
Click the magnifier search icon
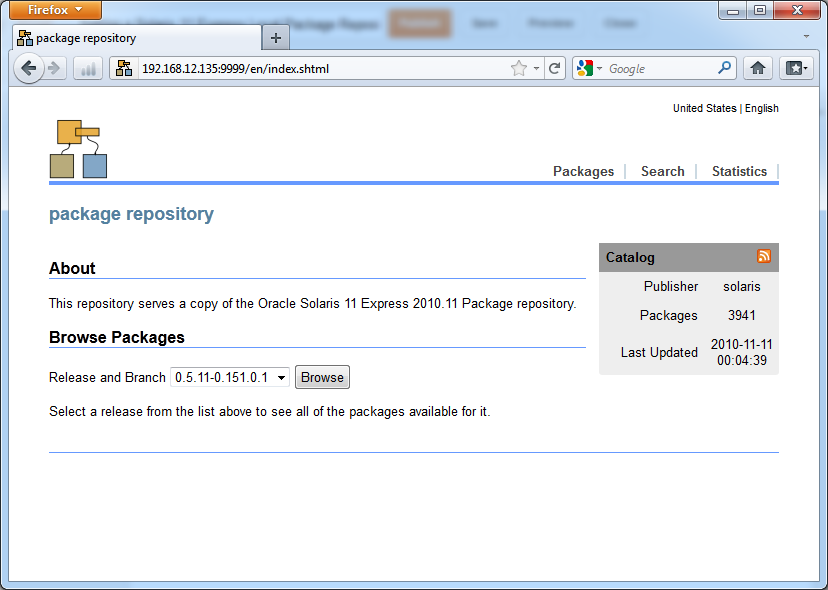(725, 68)
